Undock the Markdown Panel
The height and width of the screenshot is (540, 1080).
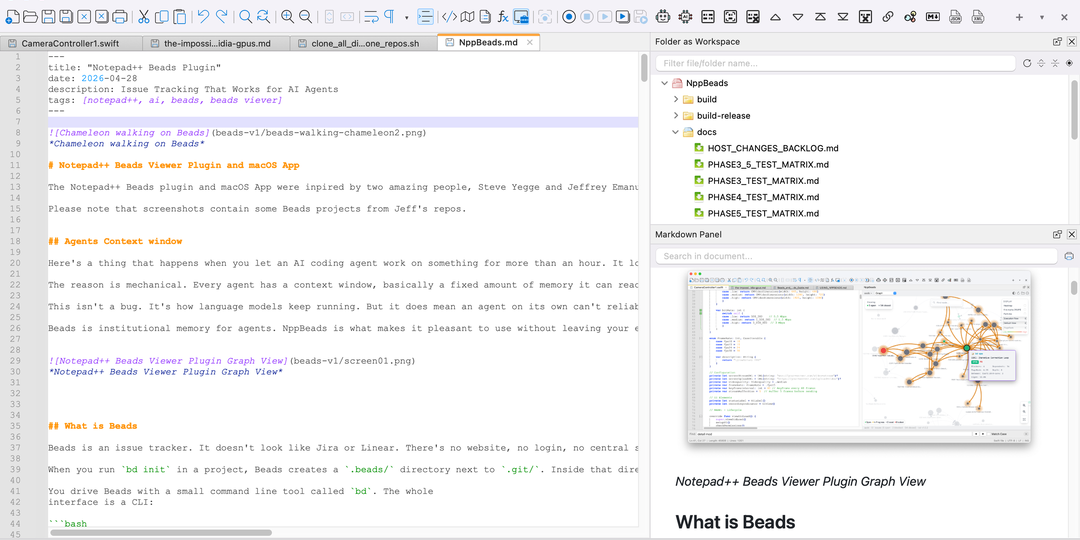point(1057,234)
